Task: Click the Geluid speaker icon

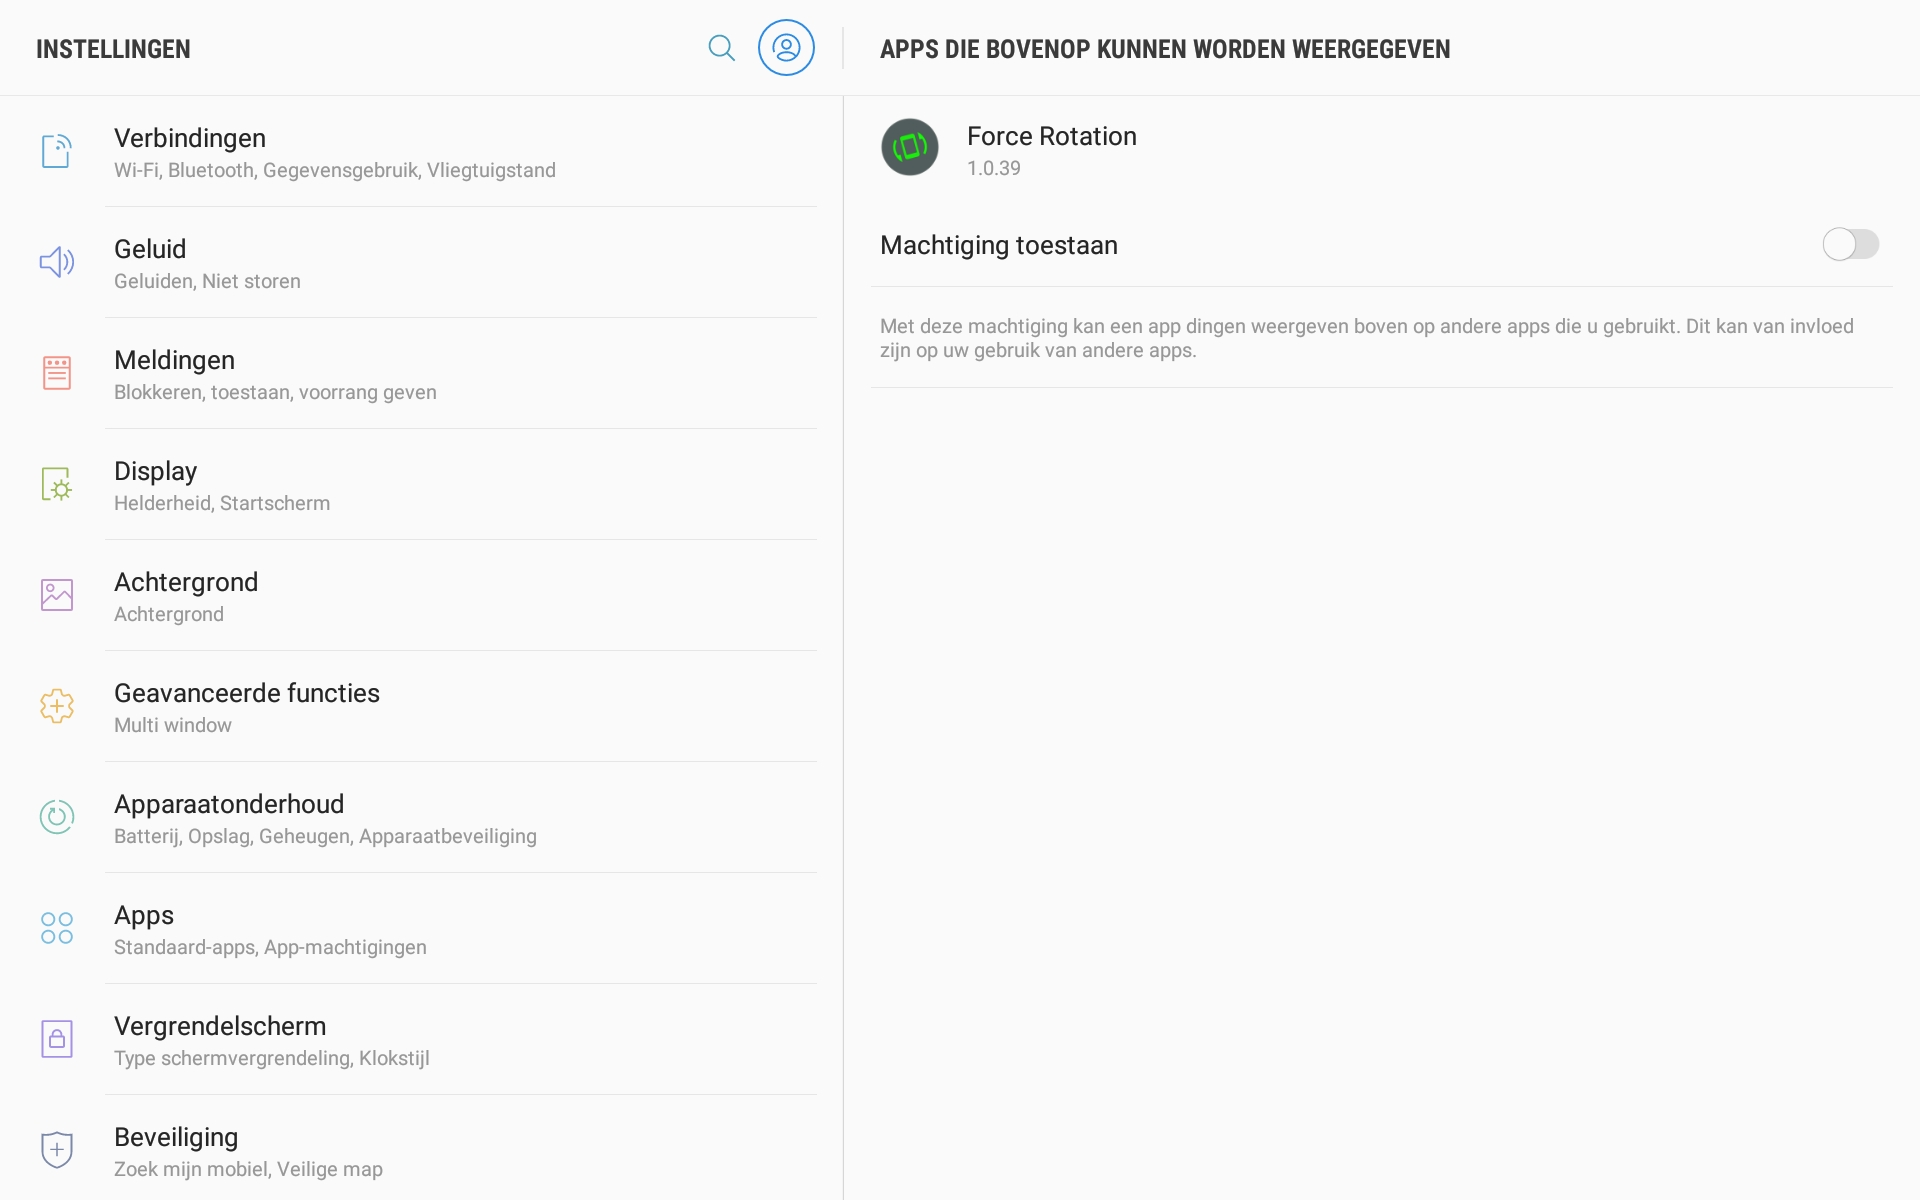Action: 57,262
